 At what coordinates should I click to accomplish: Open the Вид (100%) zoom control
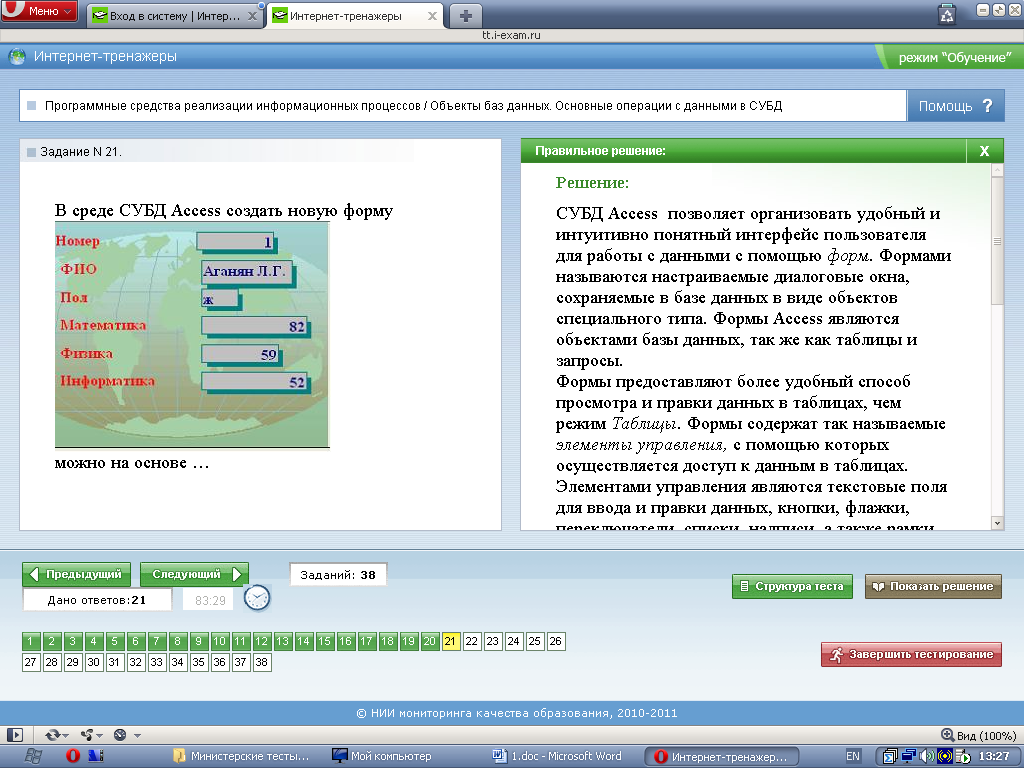click(978, 735)
